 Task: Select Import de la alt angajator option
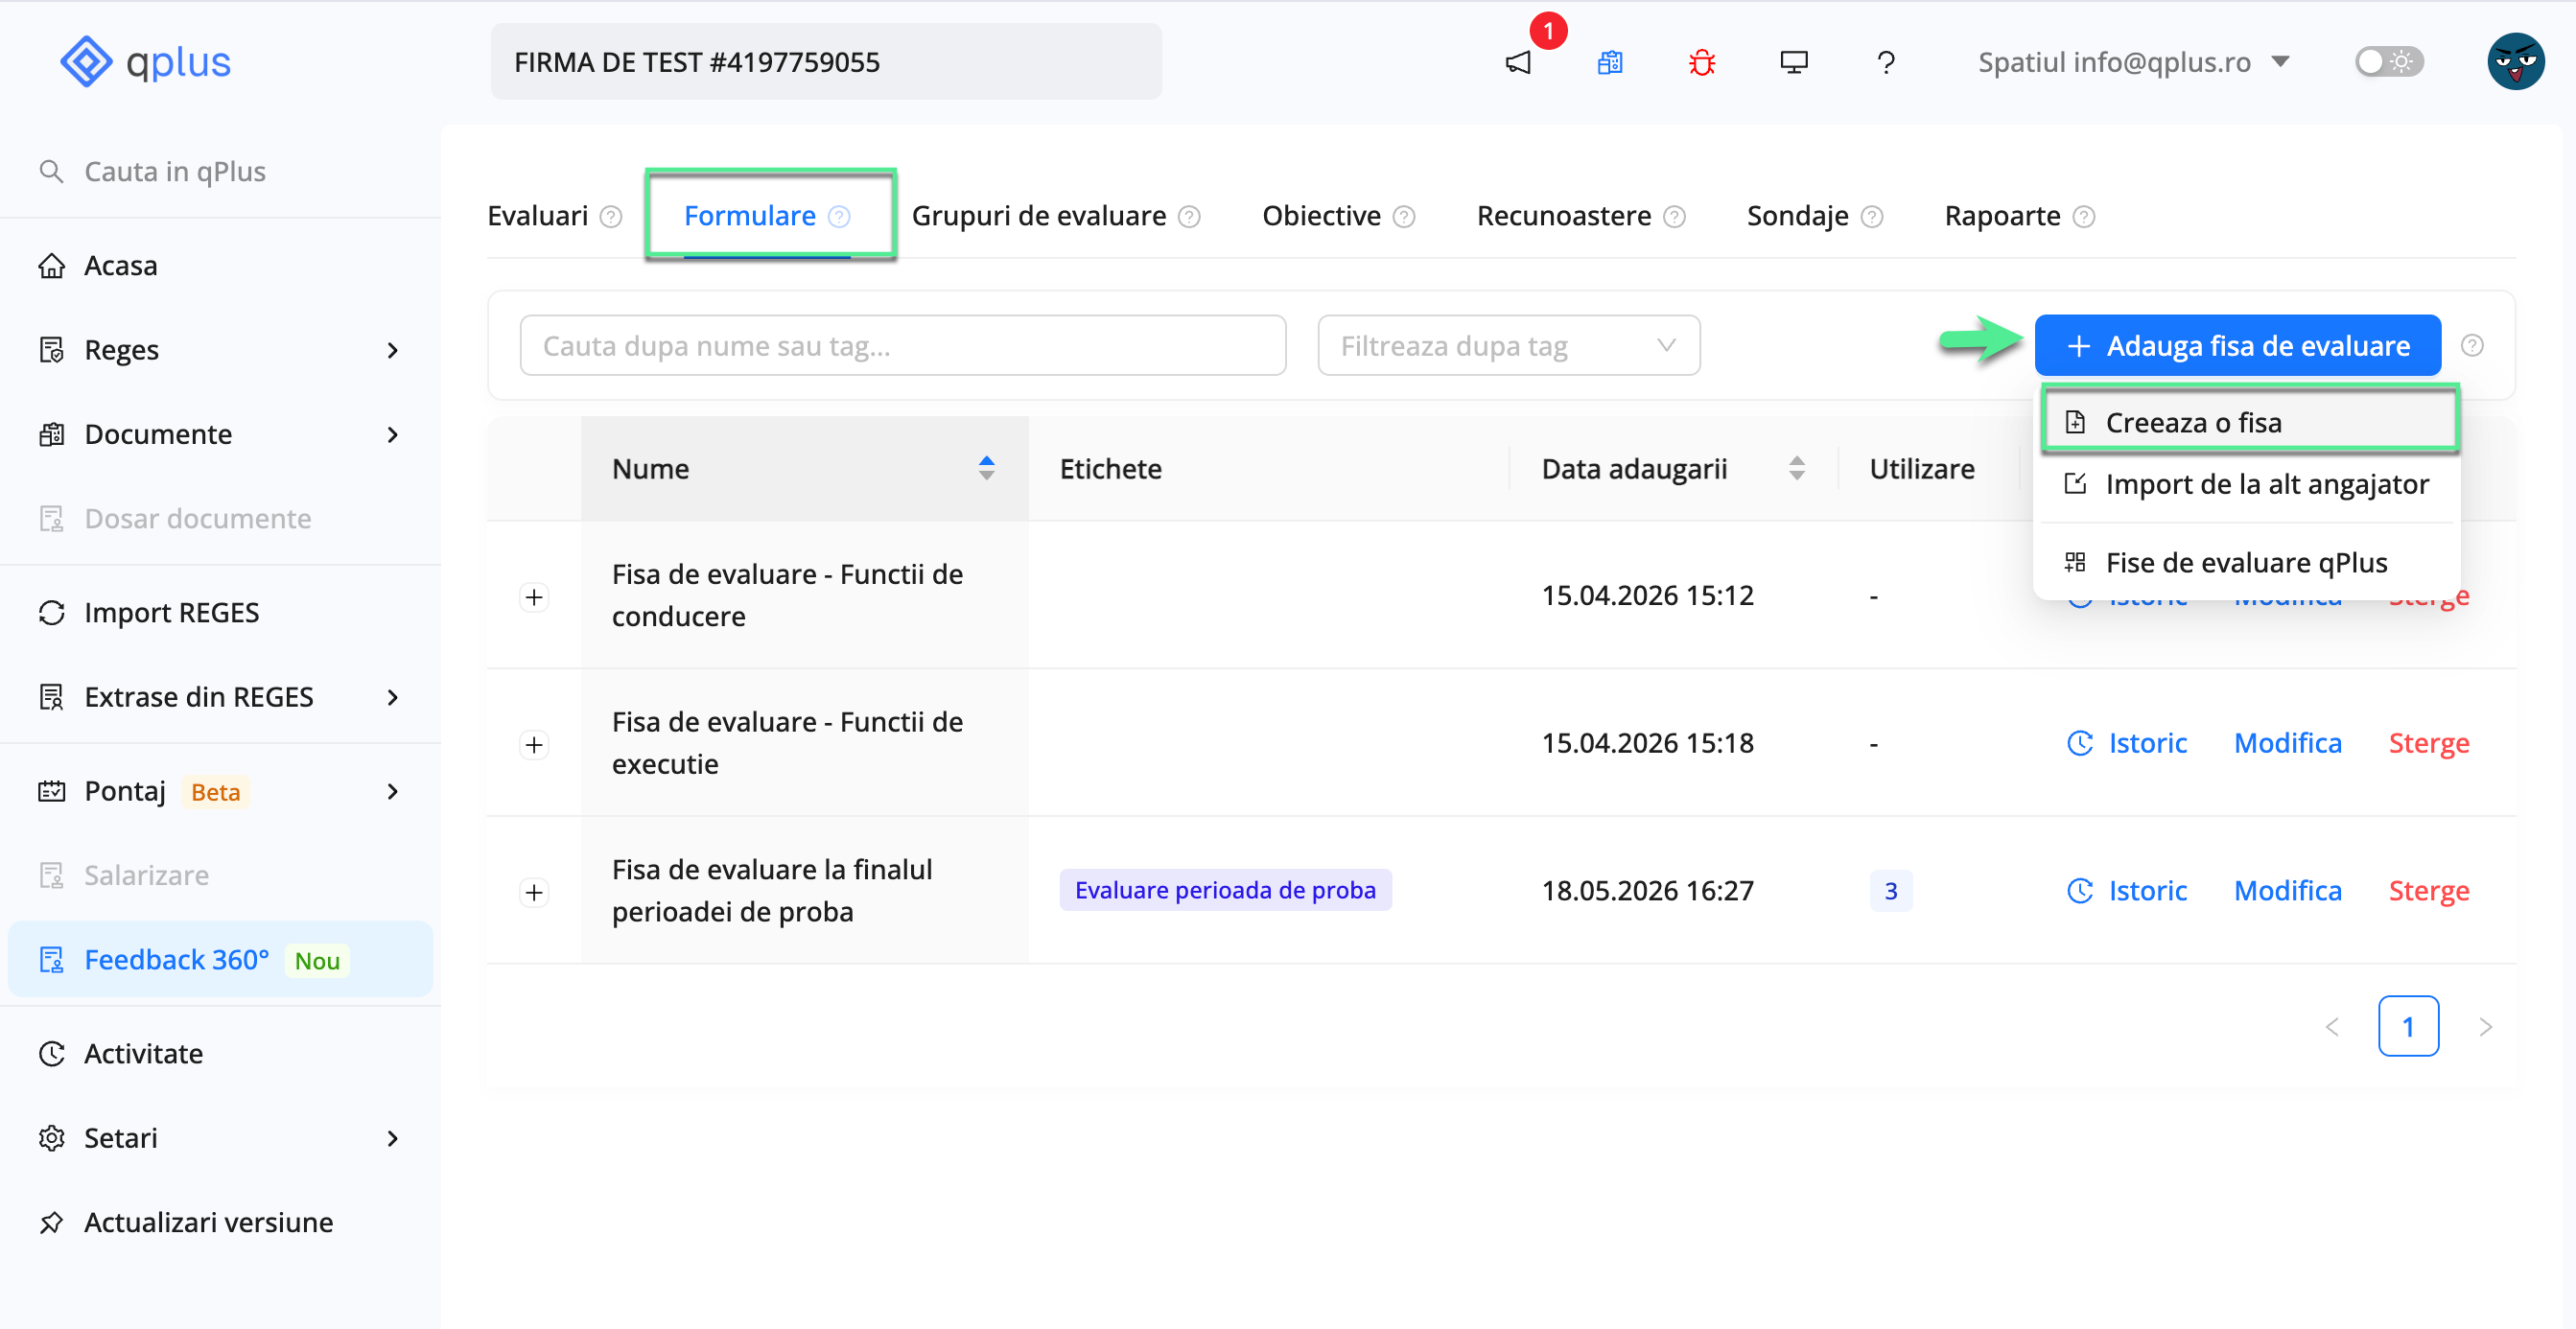coord(2248,484)
